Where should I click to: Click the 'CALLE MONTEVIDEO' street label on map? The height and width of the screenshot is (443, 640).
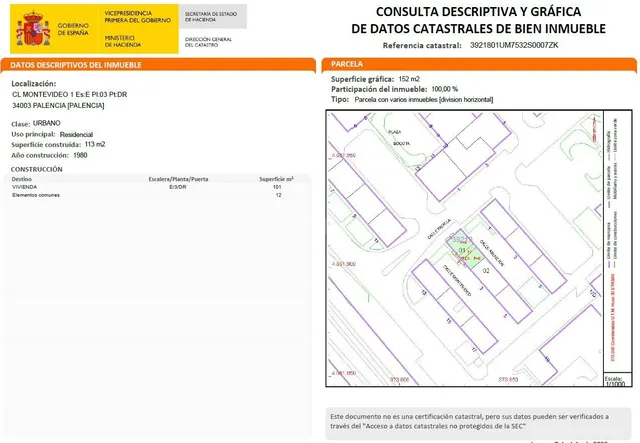(x=457, y=280)
